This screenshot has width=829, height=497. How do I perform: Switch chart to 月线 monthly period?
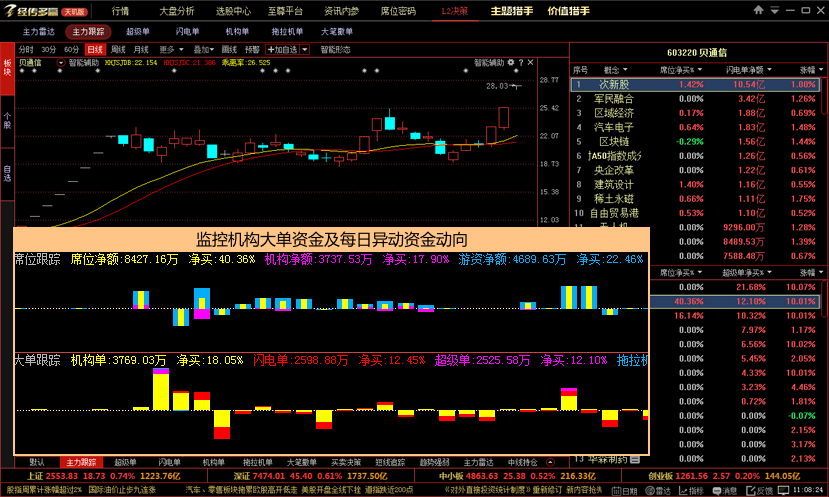[x=141, y=50]
